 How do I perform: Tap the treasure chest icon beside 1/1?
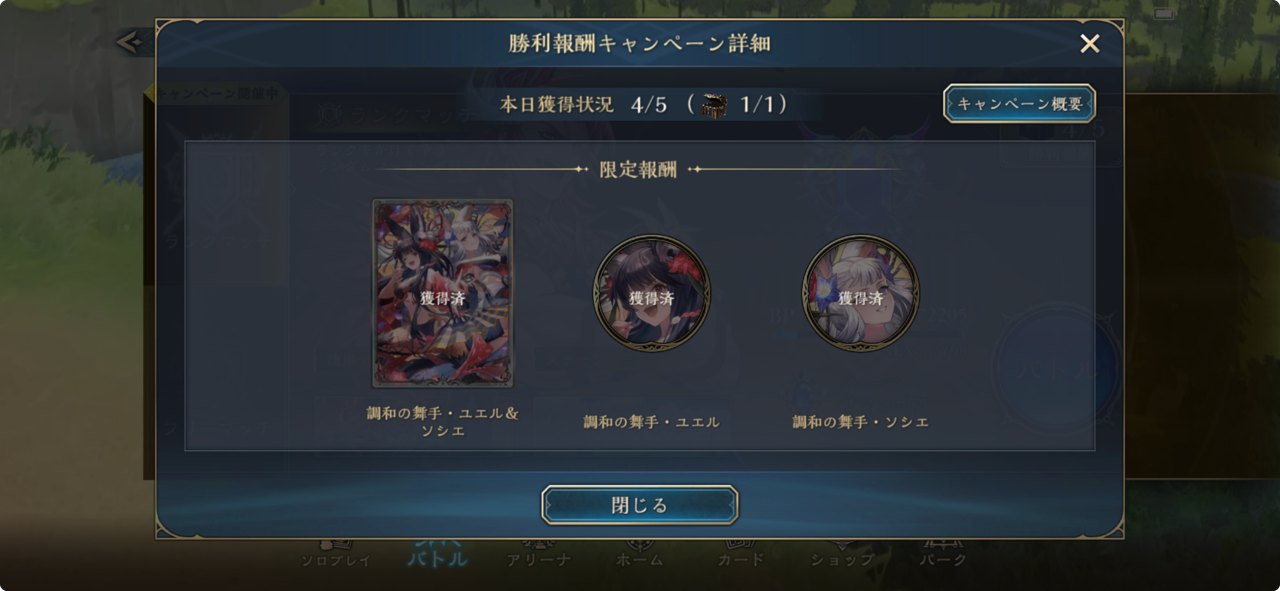tap(713, 105)
